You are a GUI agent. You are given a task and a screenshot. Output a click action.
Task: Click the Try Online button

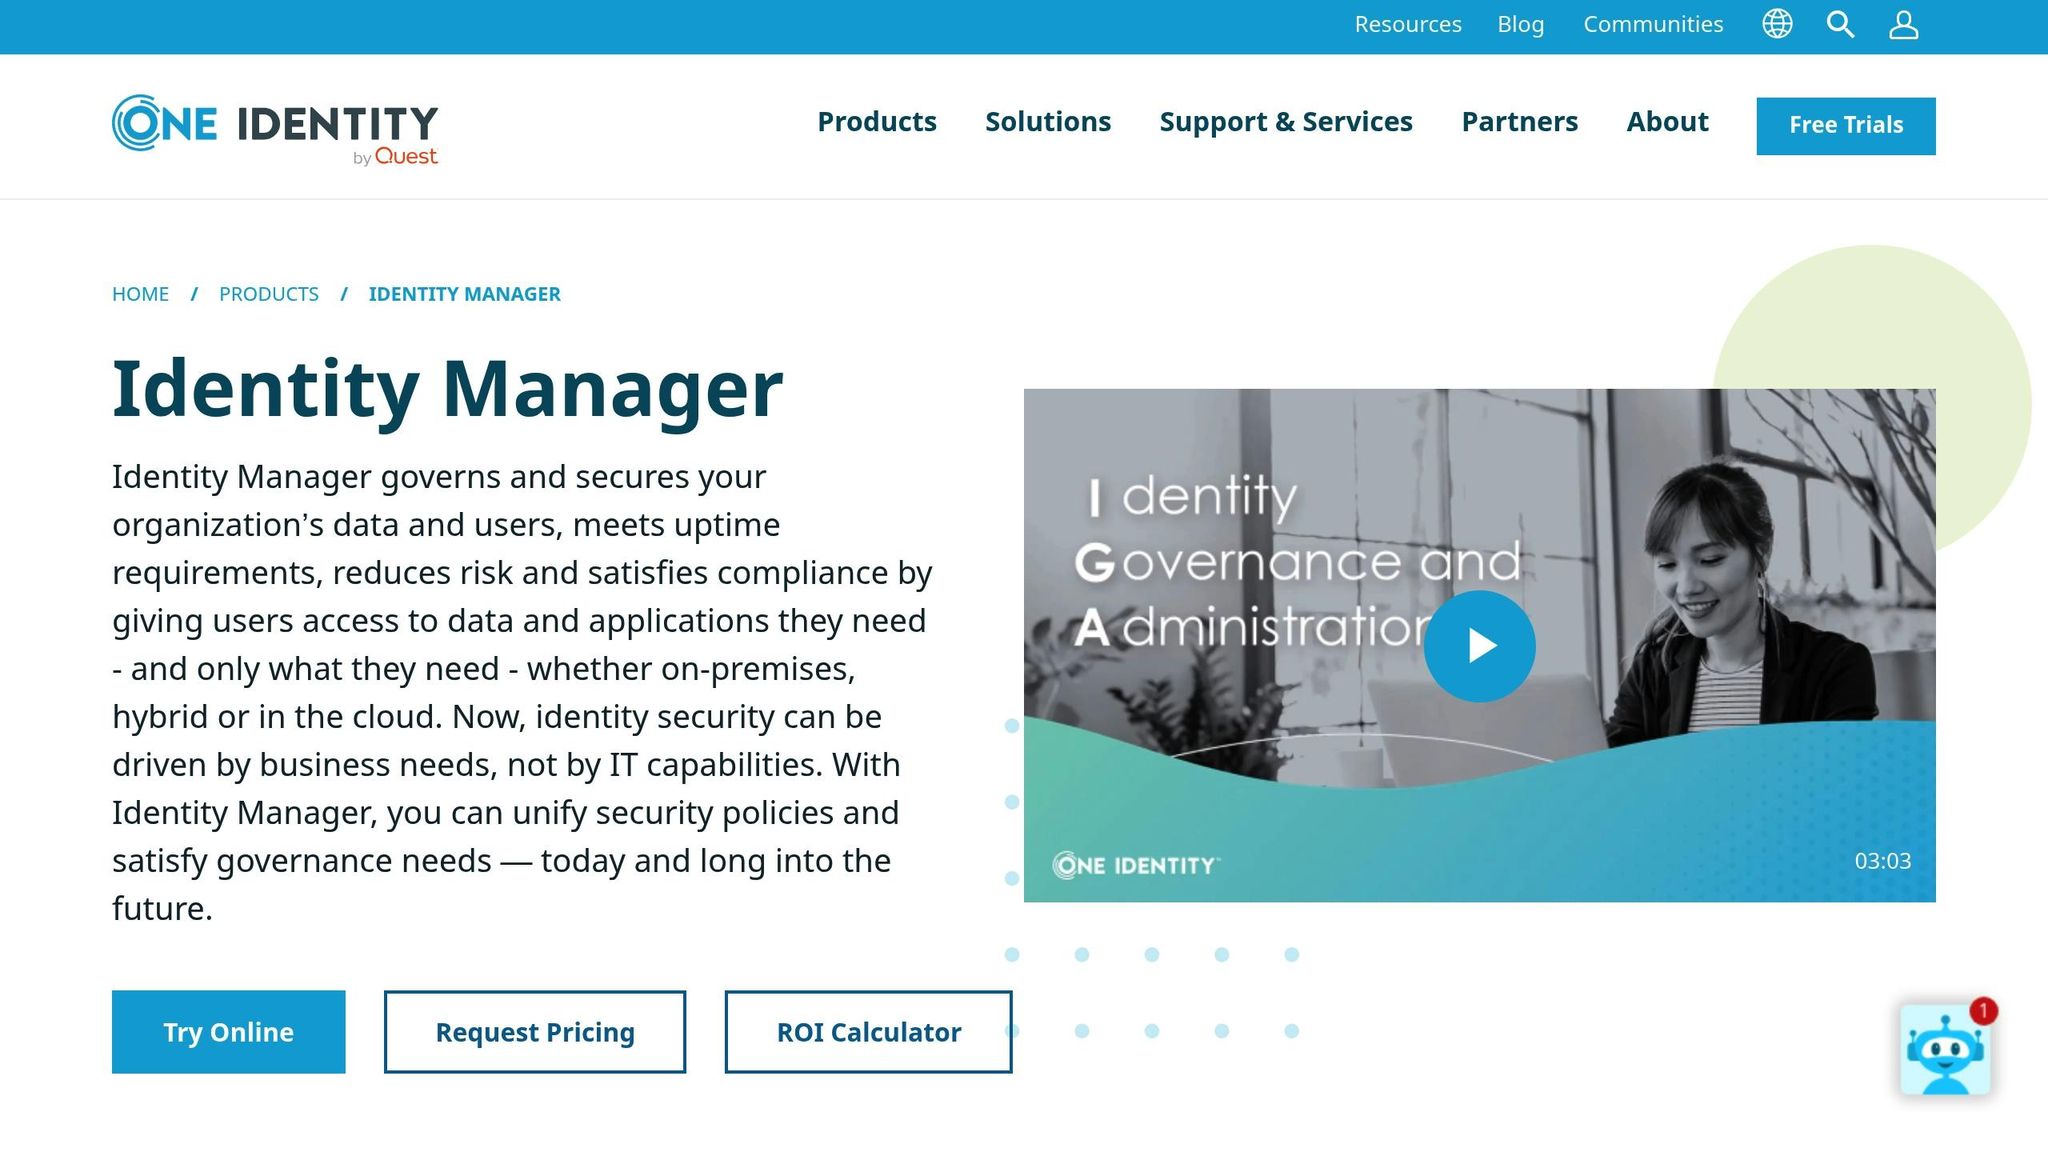coord(229,1032)
